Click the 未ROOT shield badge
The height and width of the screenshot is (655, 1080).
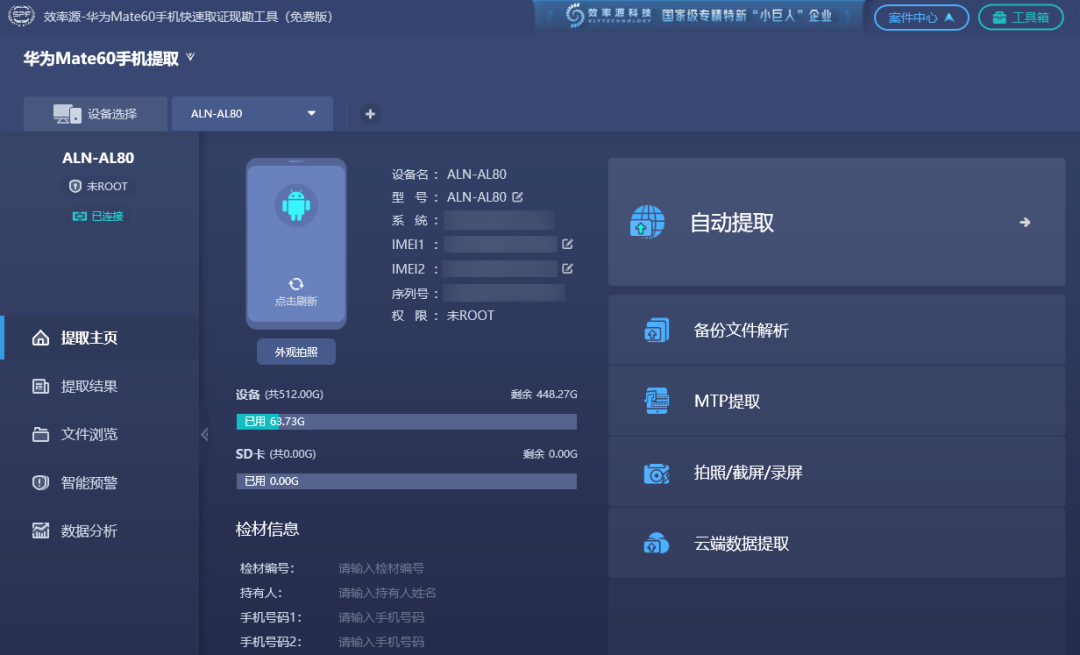point(98,186)
